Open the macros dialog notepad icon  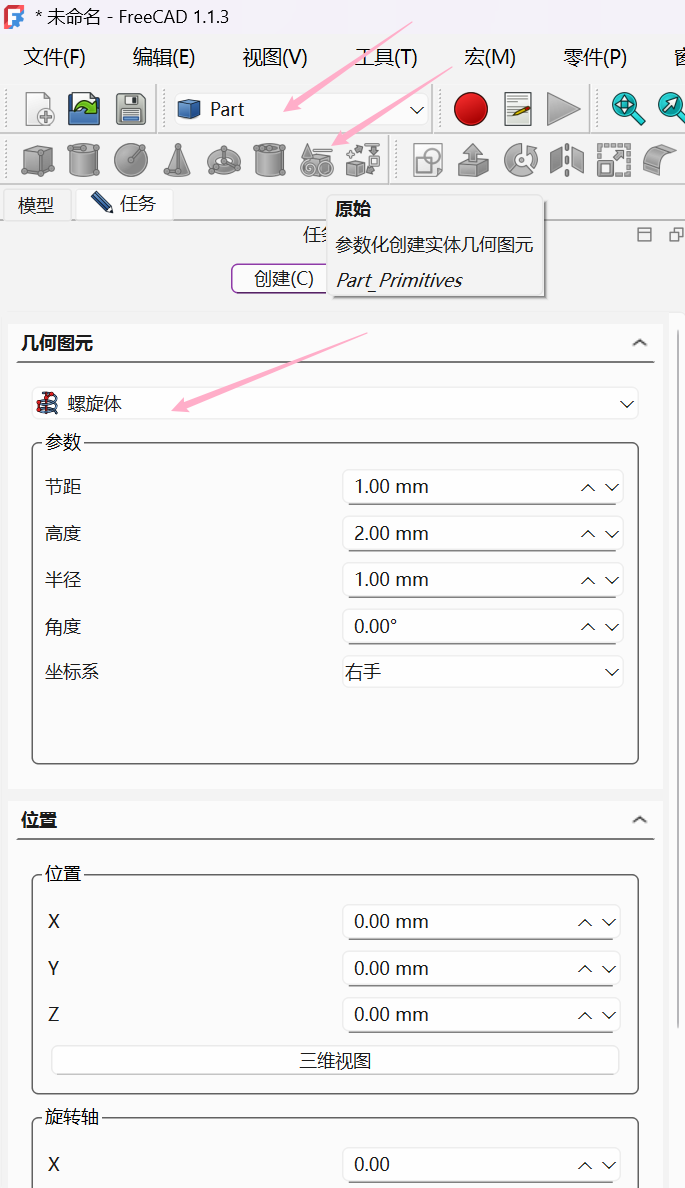click(518, 109)
